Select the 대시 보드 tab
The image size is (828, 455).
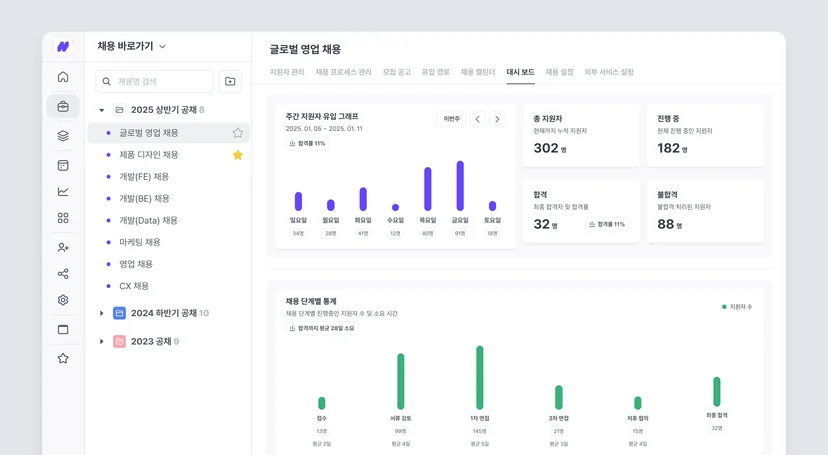[521, 72]
